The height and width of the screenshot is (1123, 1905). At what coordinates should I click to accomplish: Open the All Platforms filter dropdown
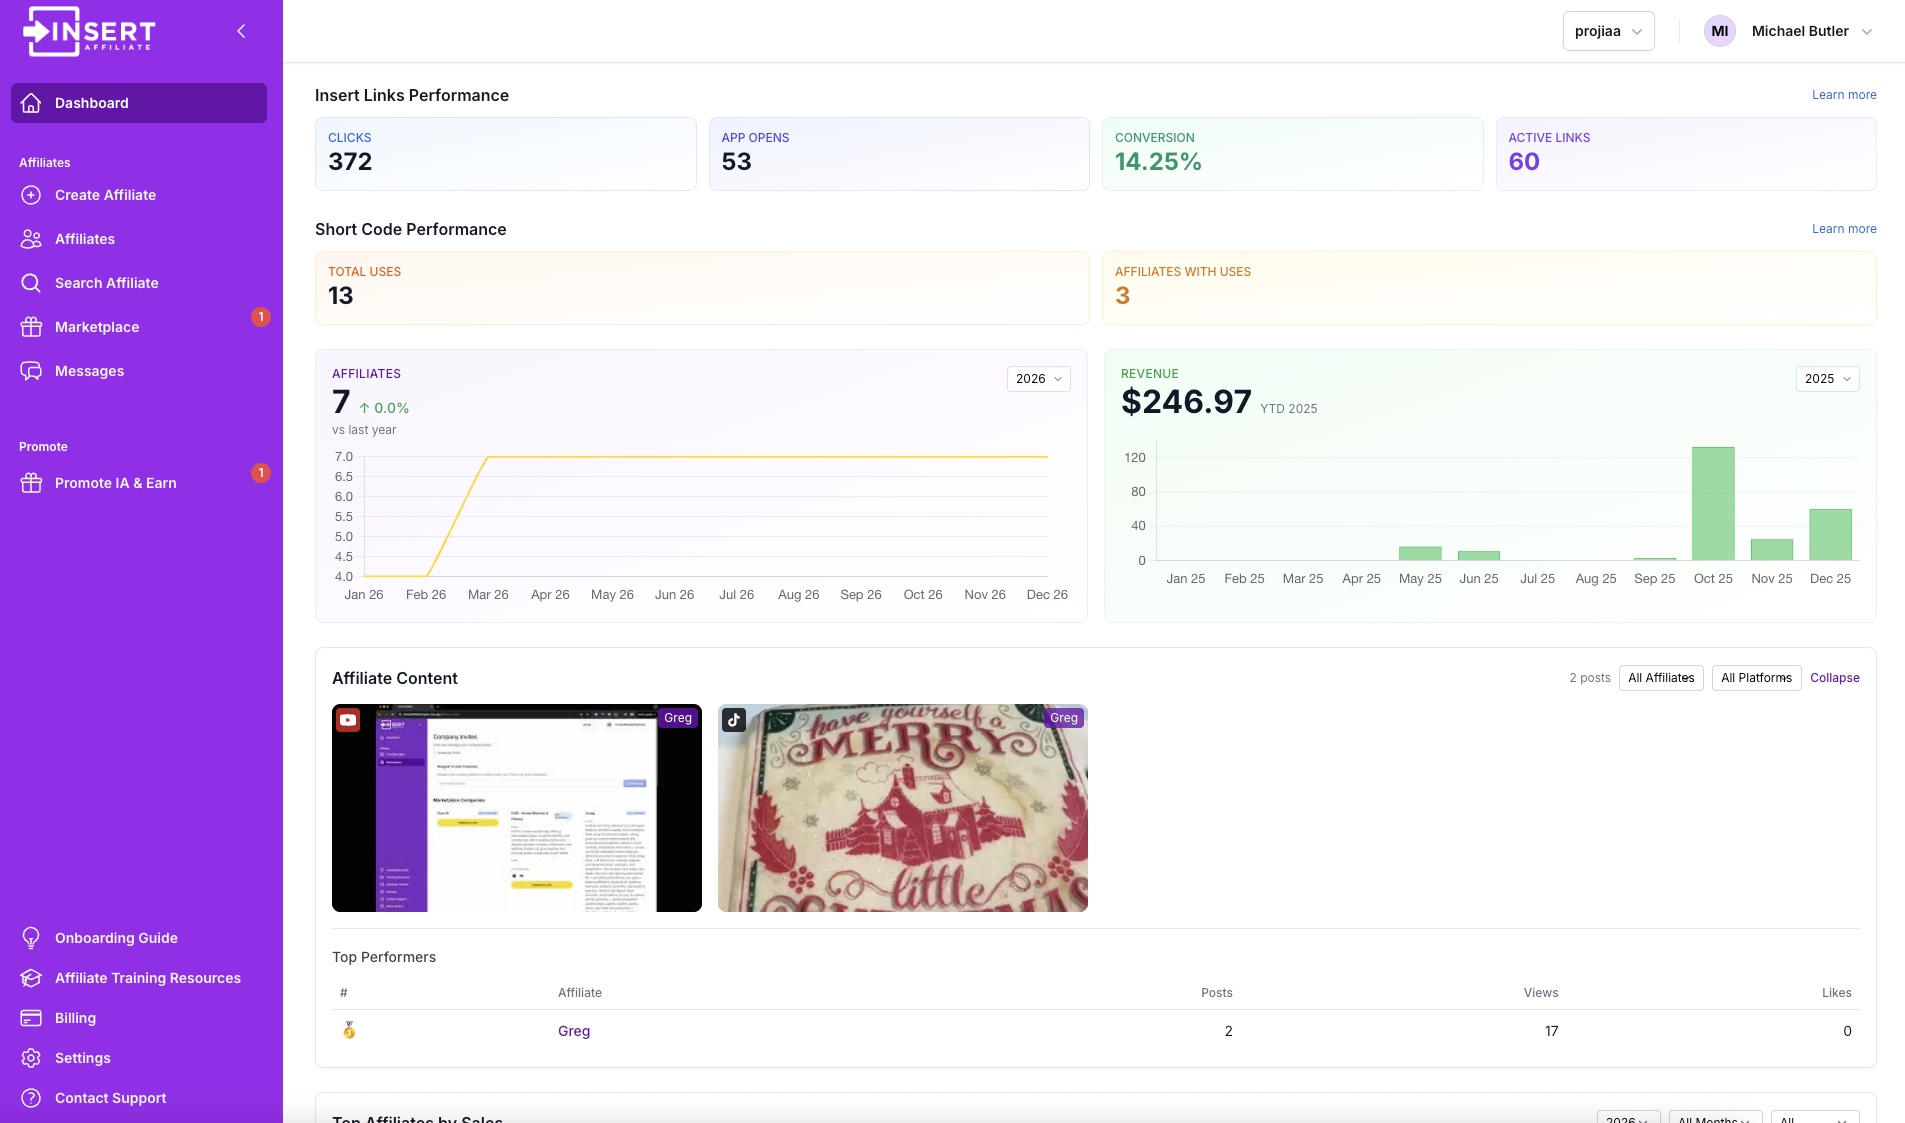pyautogui.click(x=1756, y=678)
